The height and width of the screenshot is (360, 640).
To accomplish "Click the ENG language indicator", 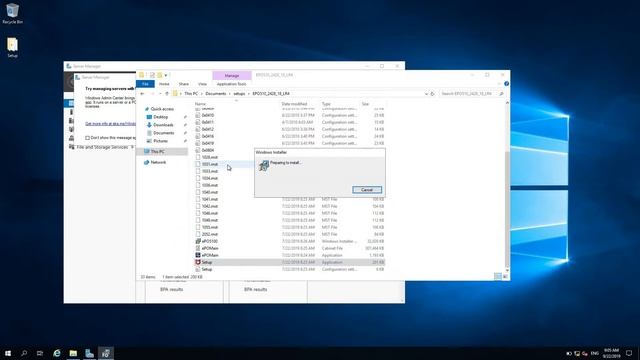I will [x=595, y=353].
